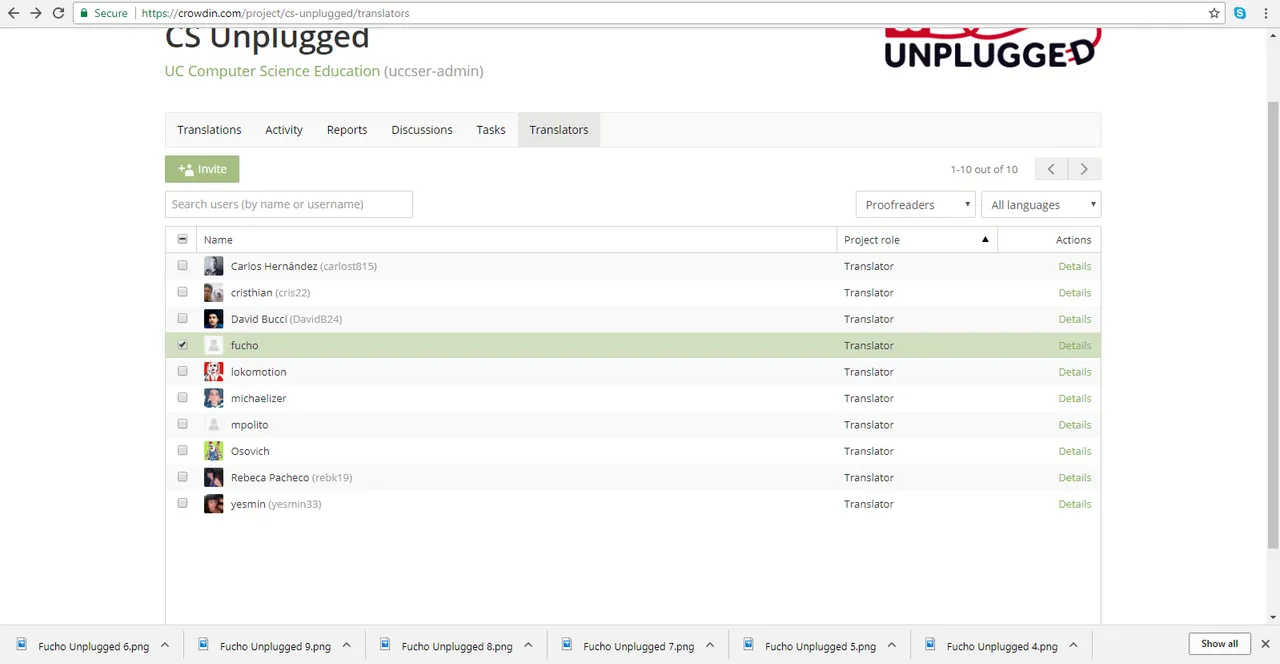The image size is (1280, 664).
Task: Open Chrome's three-dot menu
Action: (1266, 13)
